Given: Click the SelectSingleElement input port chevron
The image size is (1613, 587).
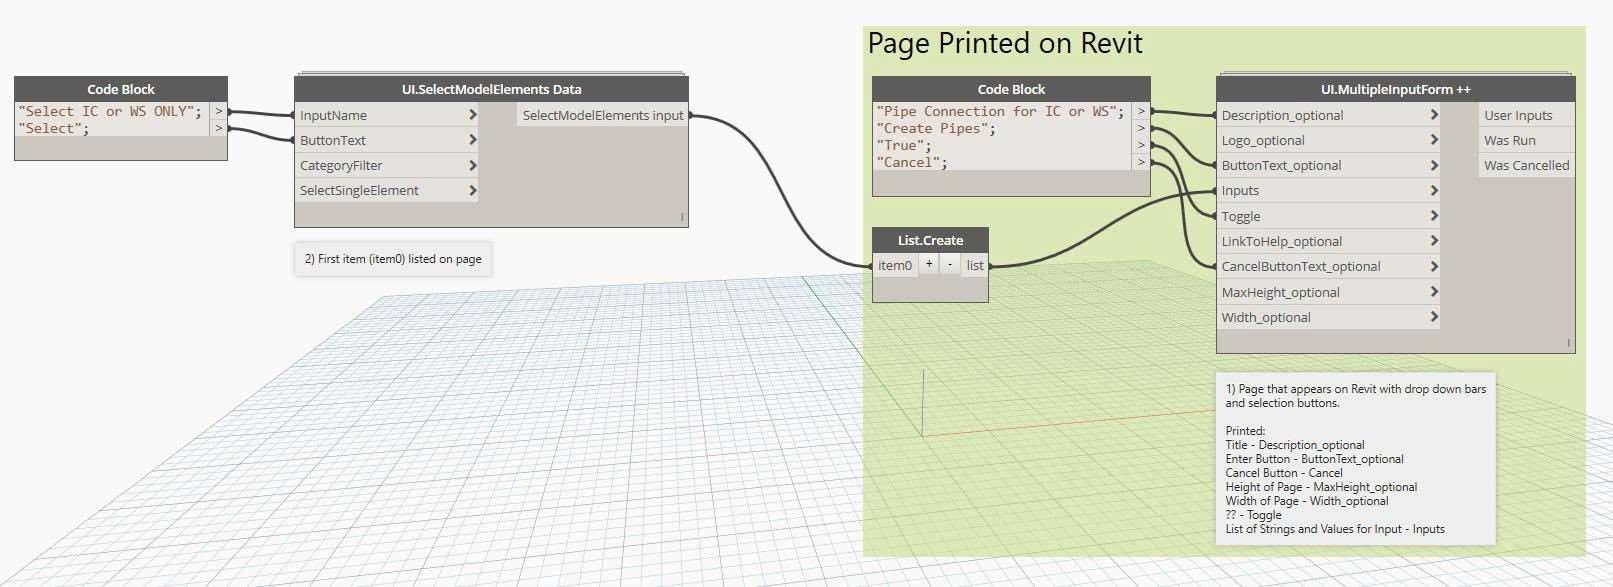Looking at the screenshot, I should (473, 190).
